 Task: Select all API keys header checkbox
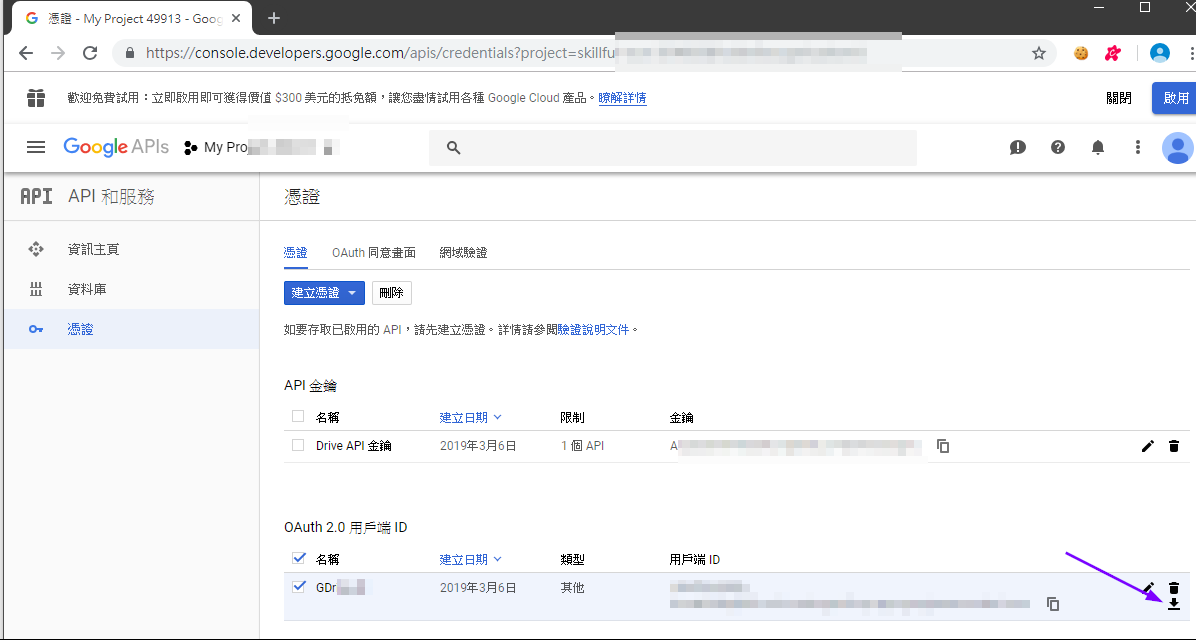tap(298, 416)
